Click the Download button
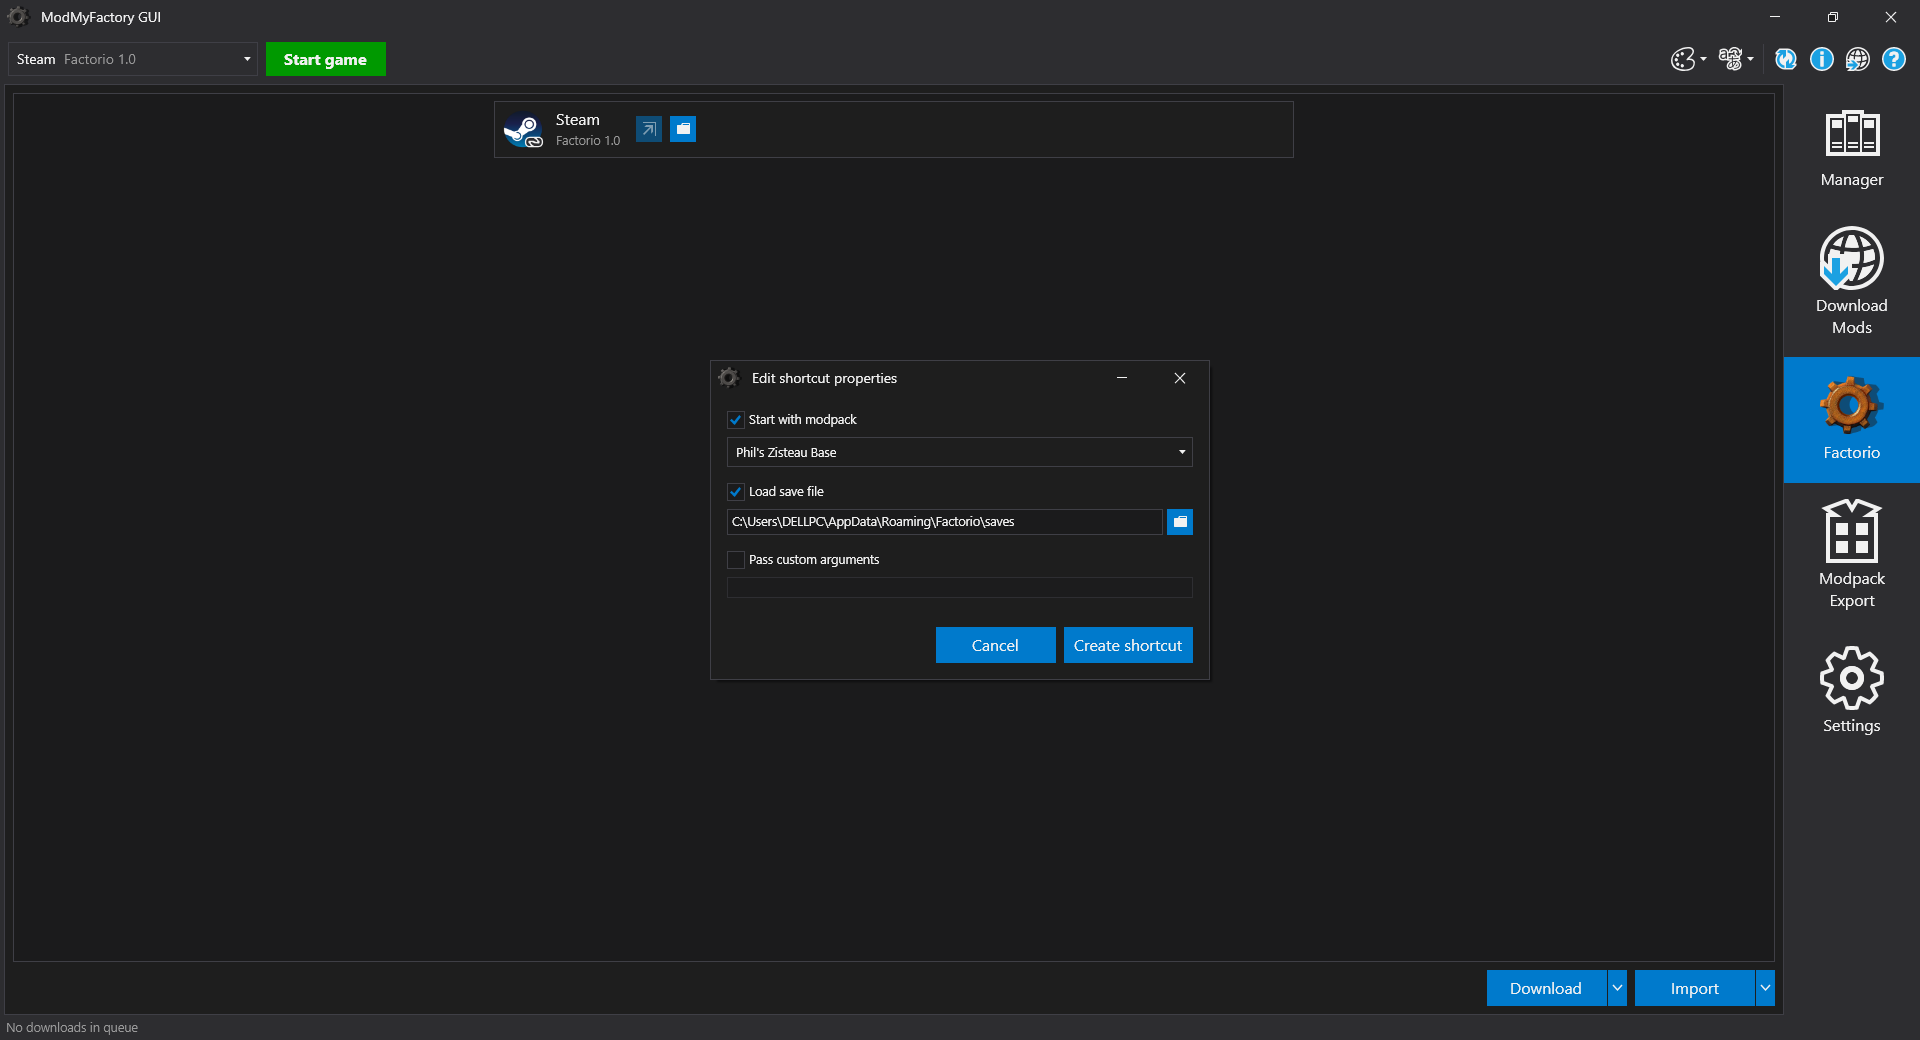The width and height of the screenshot is (1920, 1040). (1546, 988)
